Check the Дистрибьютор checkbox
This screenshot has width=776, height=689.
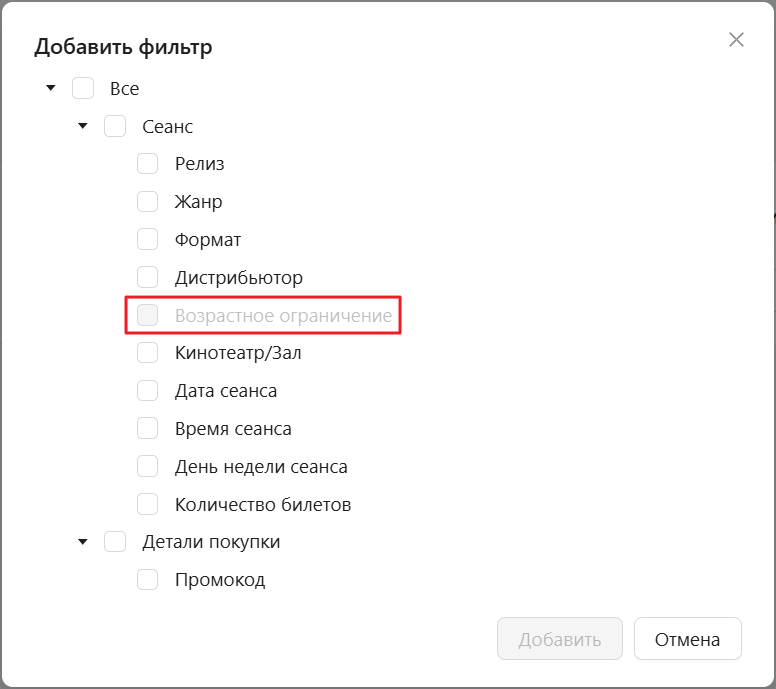(x=147, y=277)
